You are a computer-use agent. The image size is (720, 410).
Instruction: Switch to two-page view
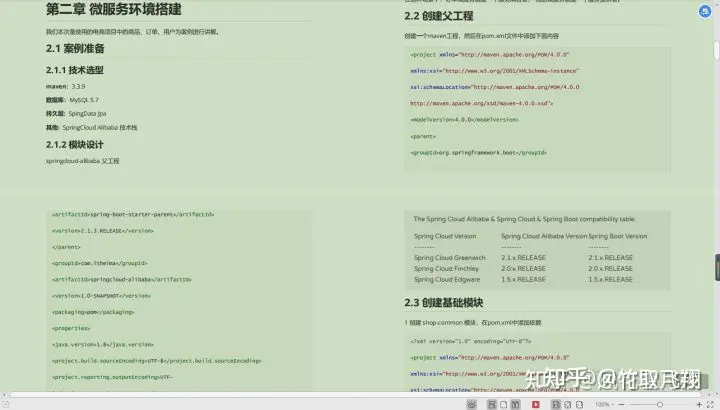[515, 404]
